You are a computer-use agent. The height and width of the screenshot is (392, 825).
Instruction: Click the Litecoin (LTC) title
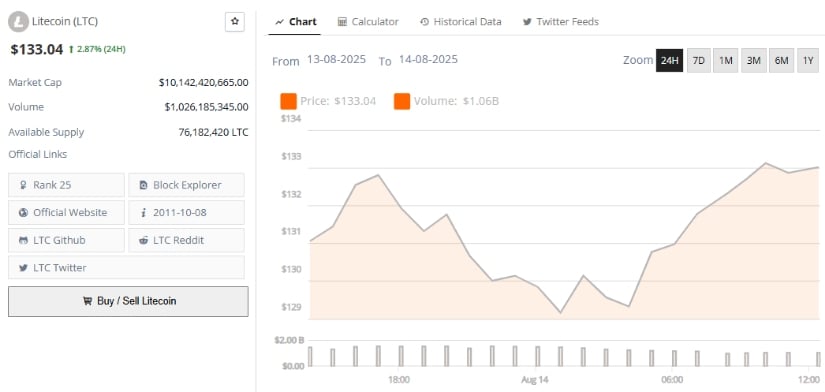click(x=65, y=22)
